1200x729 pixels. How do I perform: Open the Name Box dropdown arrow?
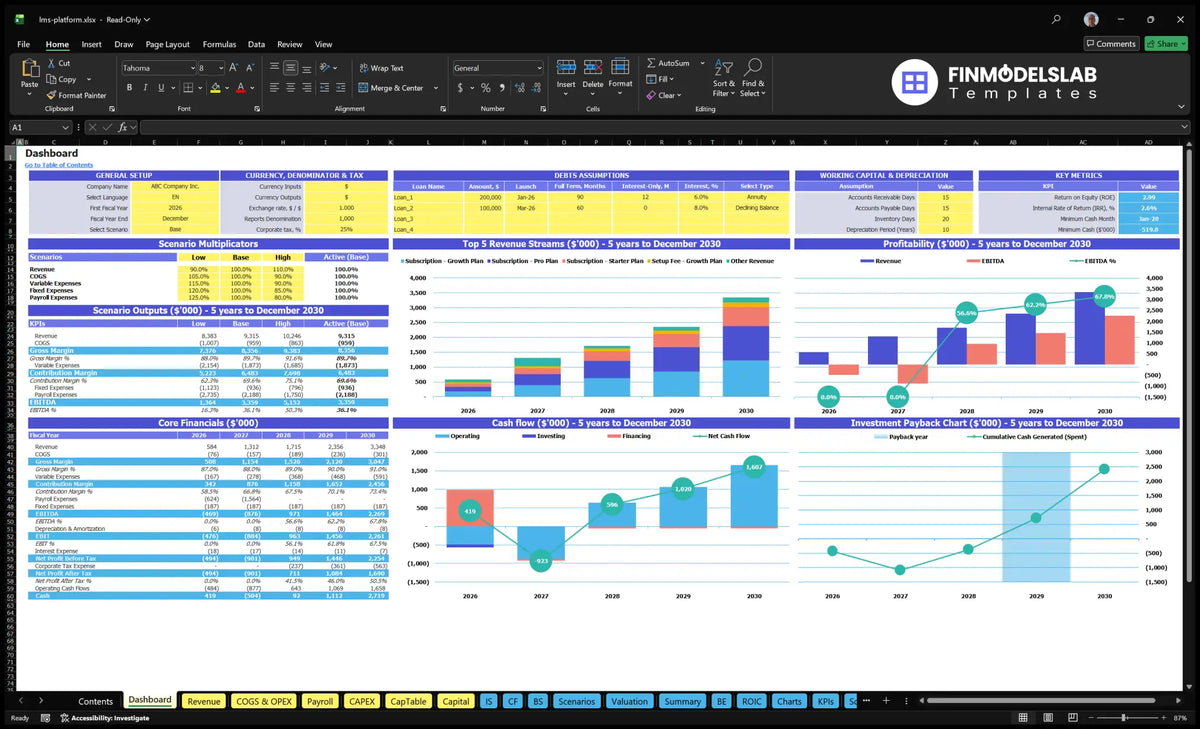[66, 128]
